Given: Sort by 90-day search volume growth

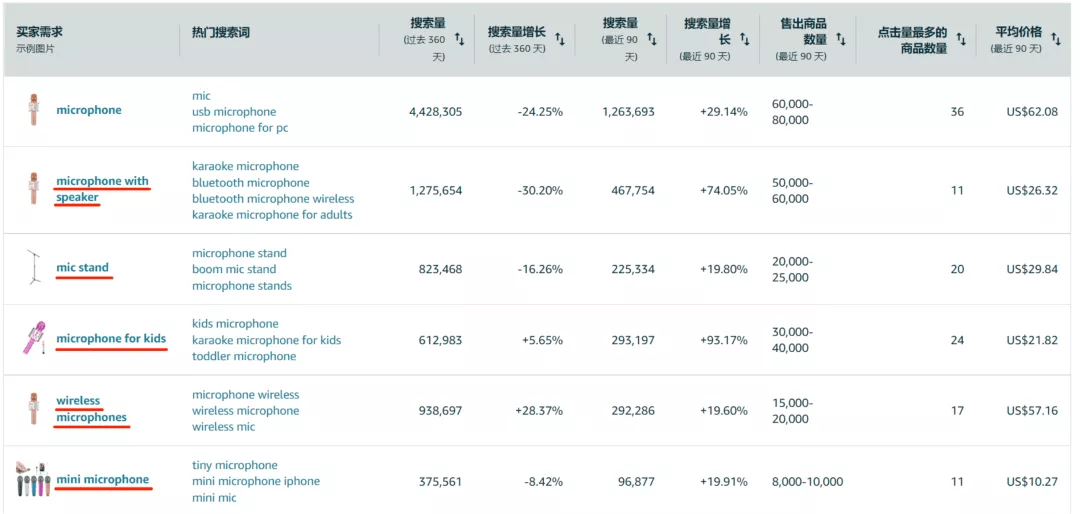Looking at the screenshot, I should [748, 39].
